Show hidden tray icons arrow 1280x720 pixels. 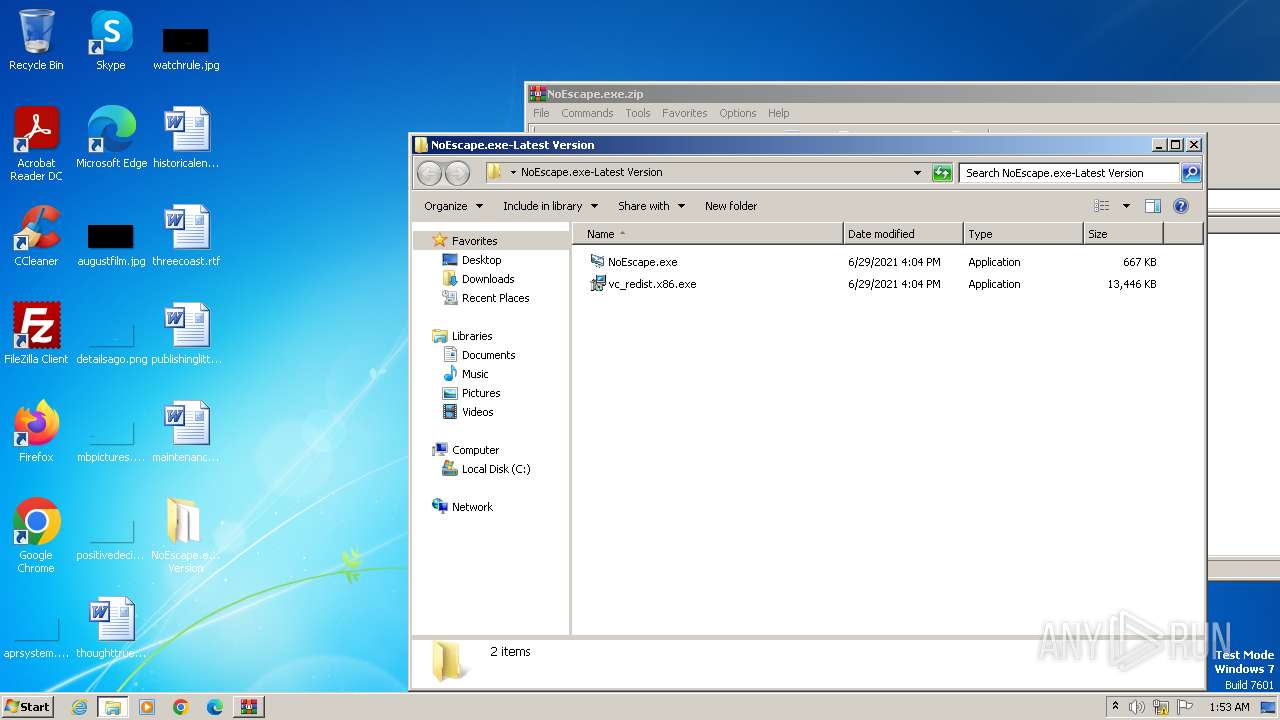pyautogui.click(x=1115, y=707)
